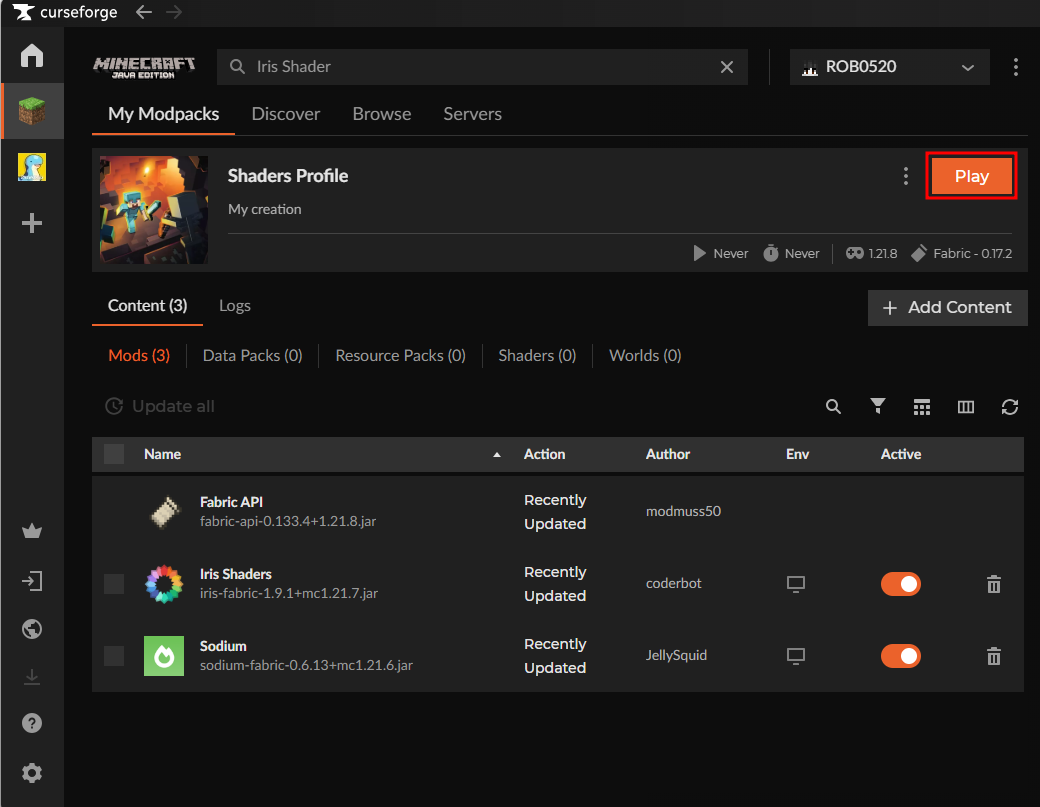The width and height of the screenshot is (1040, 807).
Task: Open the three-dot menu beside ROB0520
Action: [x=1015, y=67]
